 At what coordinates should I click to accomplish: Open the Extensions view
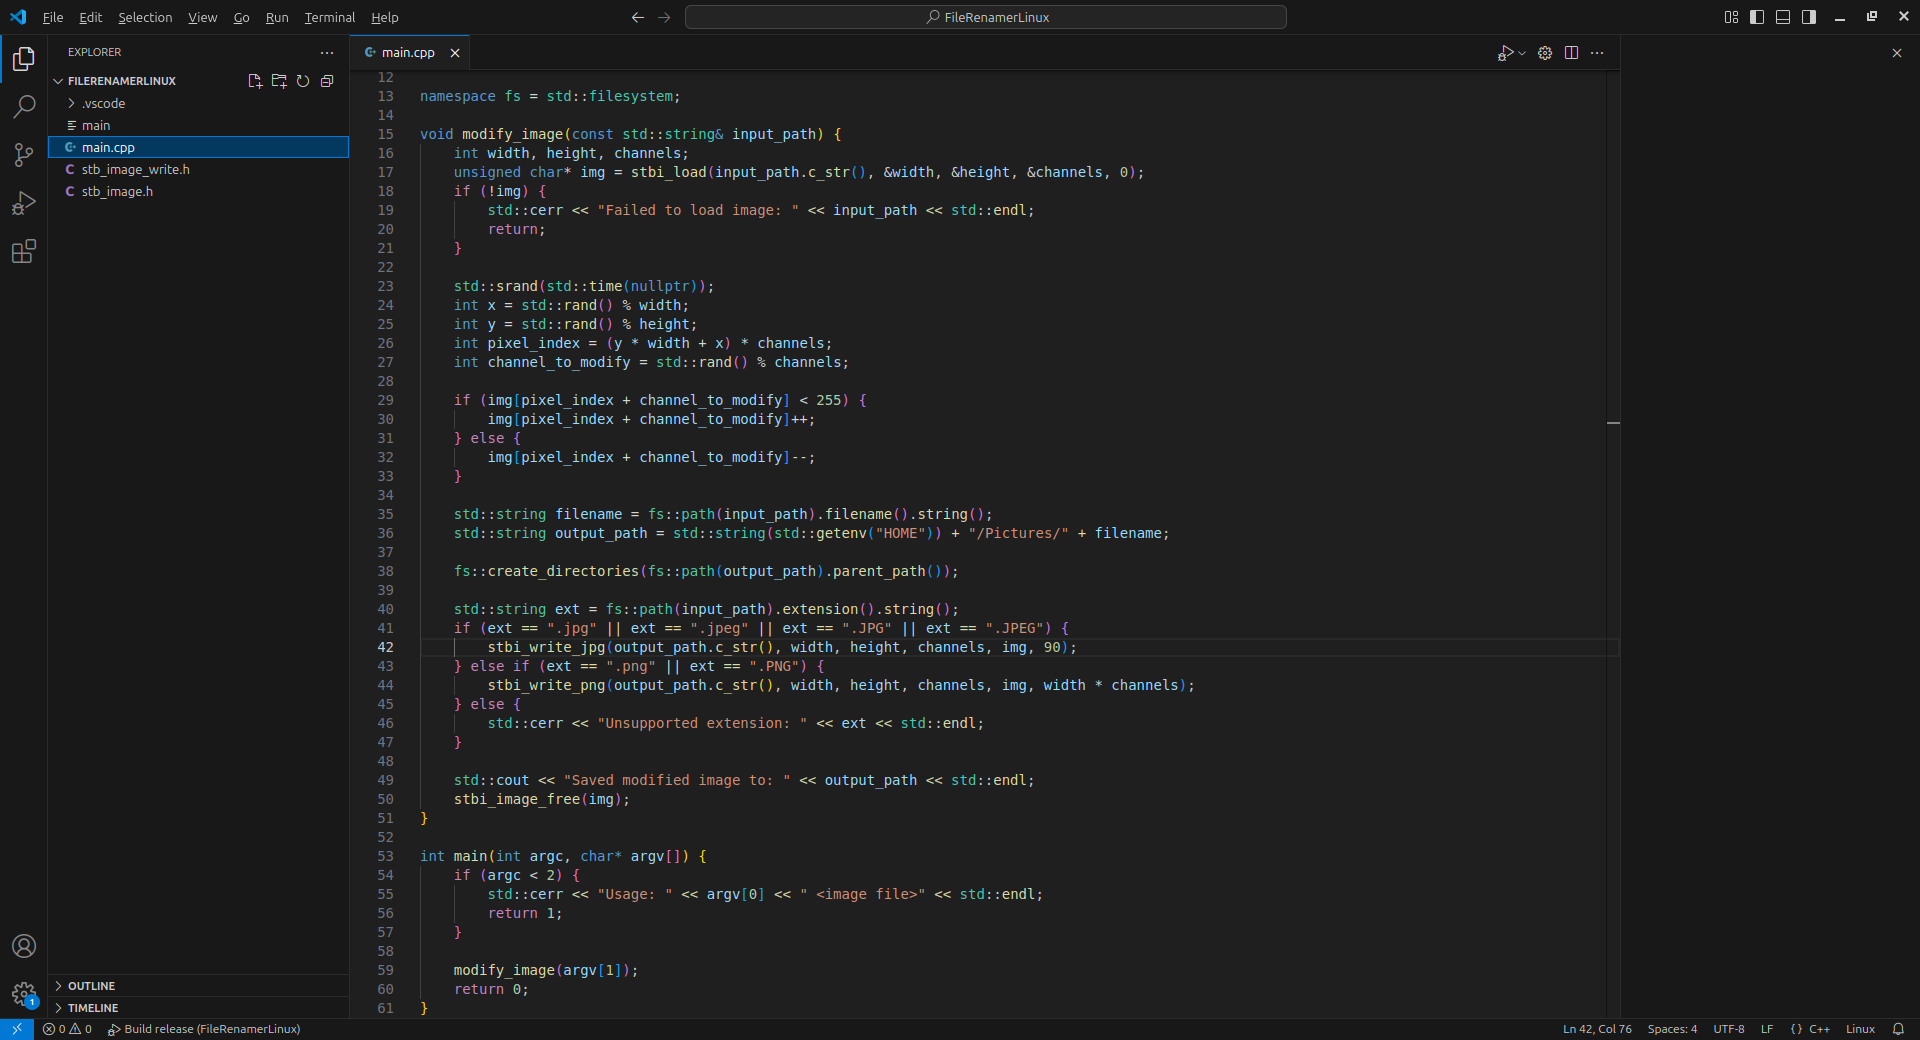(24, 251)
